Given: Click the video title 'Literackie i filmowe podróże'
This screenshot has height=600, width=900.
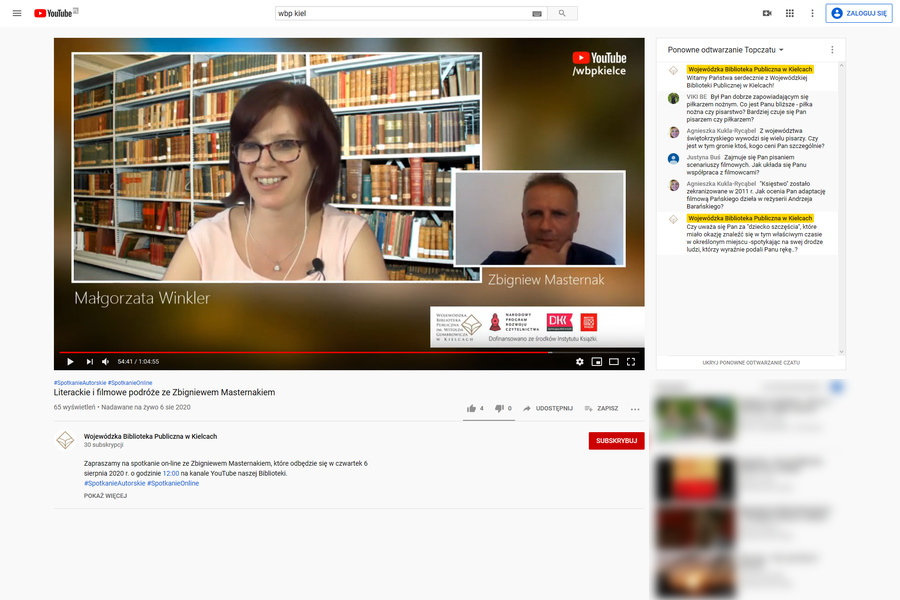Looking at the screenshot, I should (164, 392).
